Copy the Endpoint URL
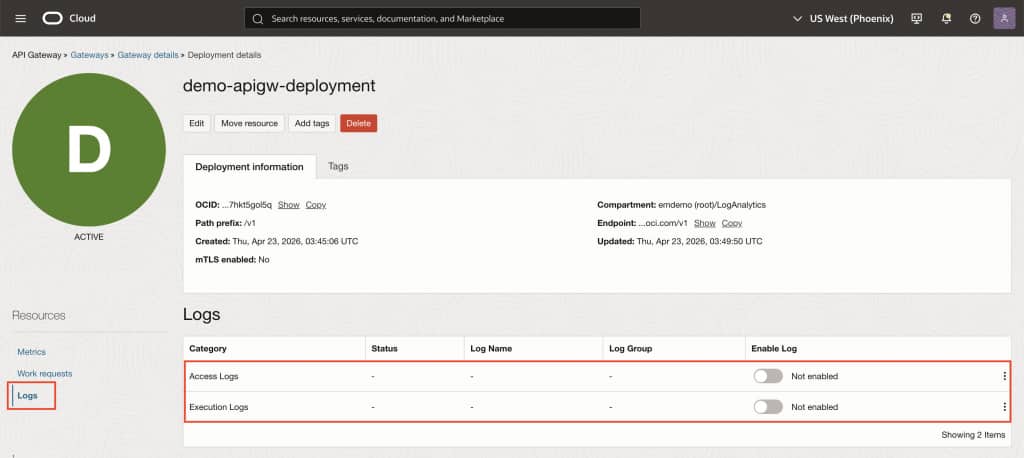 pyautogui.click(x=732, y=223)
